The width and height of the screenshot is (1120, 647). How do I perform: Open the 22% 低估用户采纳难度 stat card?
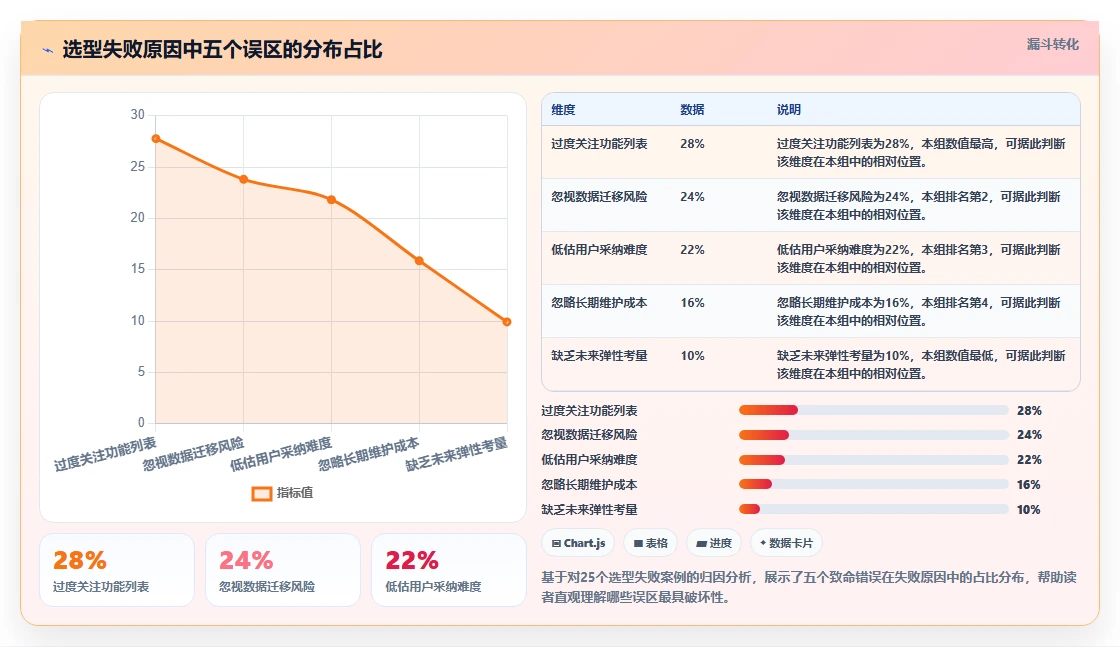(449, 570)
